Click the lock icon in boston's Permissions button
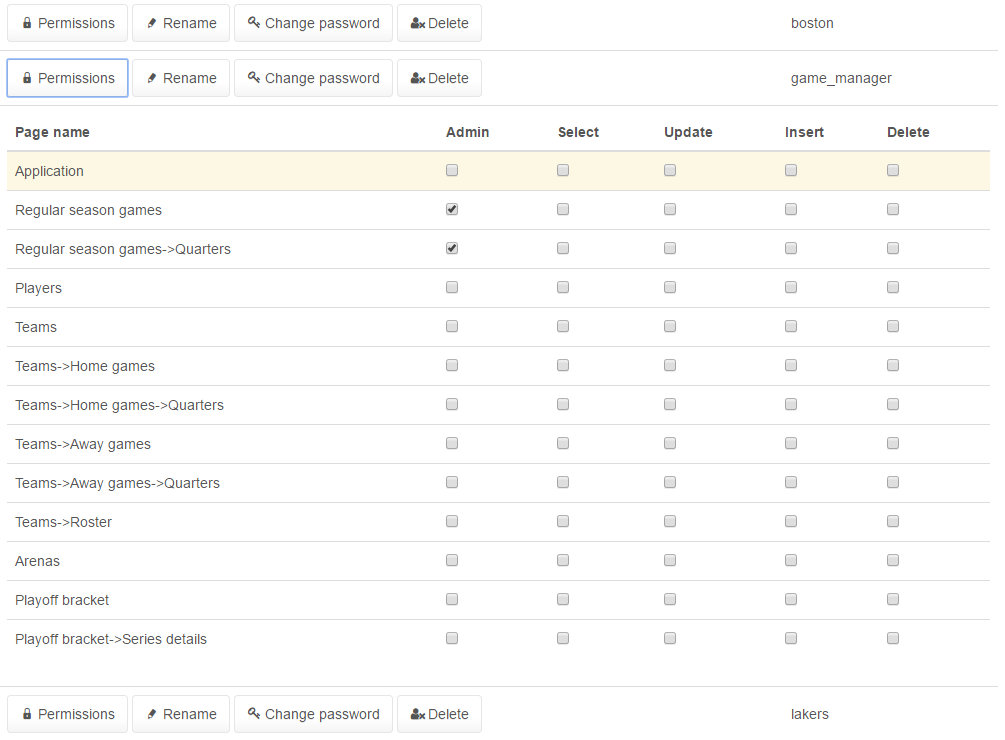1005x740 pixels. click(x=27, y=23)
